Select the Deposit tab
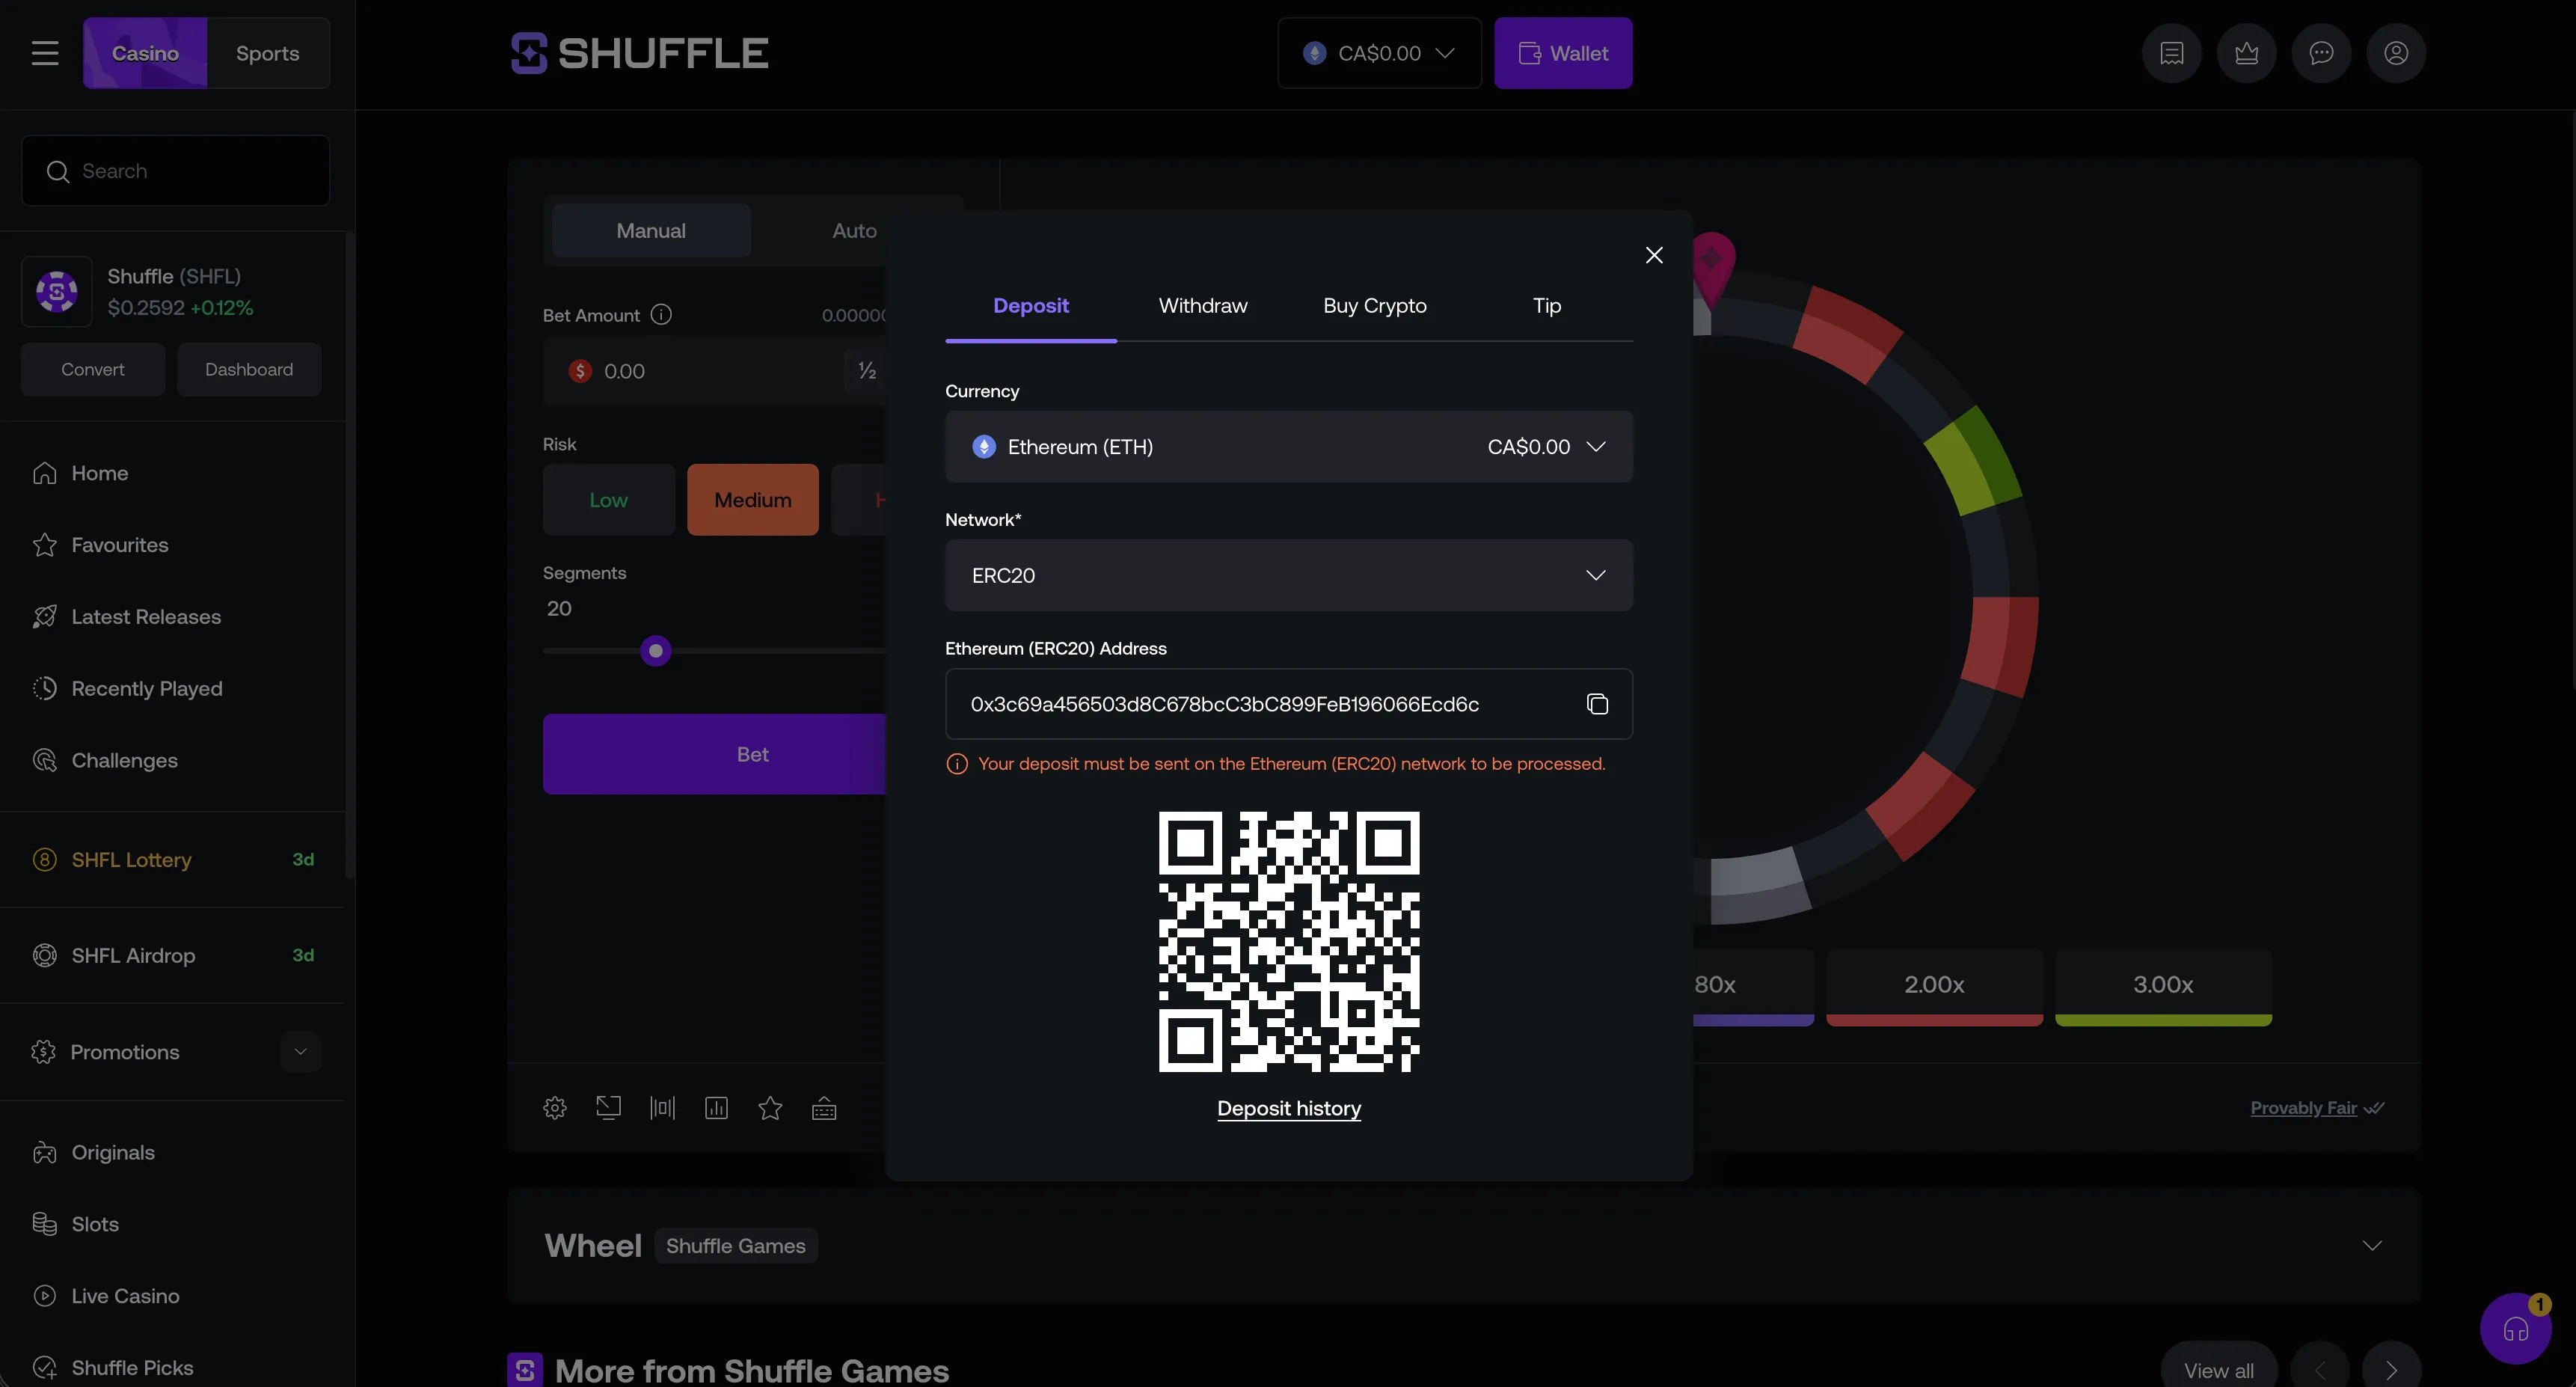The image size is (2576, 1387). (x=1030, y=306)
